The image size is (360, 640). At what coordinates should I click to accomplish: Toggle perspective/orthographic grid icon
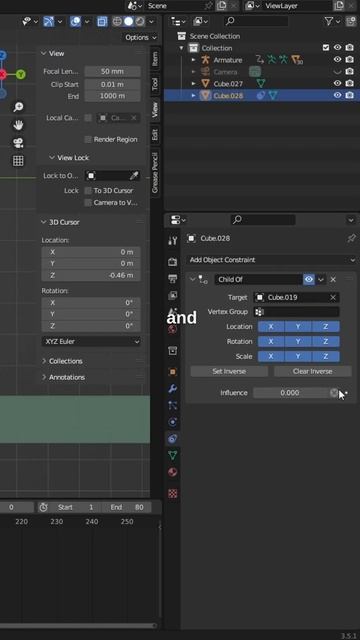[x=18, y=161]
